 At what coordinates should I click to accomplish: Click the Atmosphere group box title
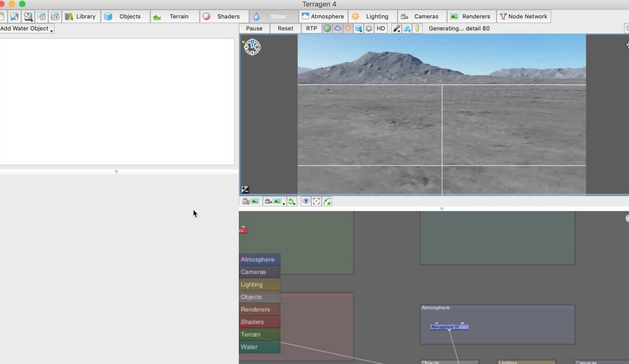436,308
